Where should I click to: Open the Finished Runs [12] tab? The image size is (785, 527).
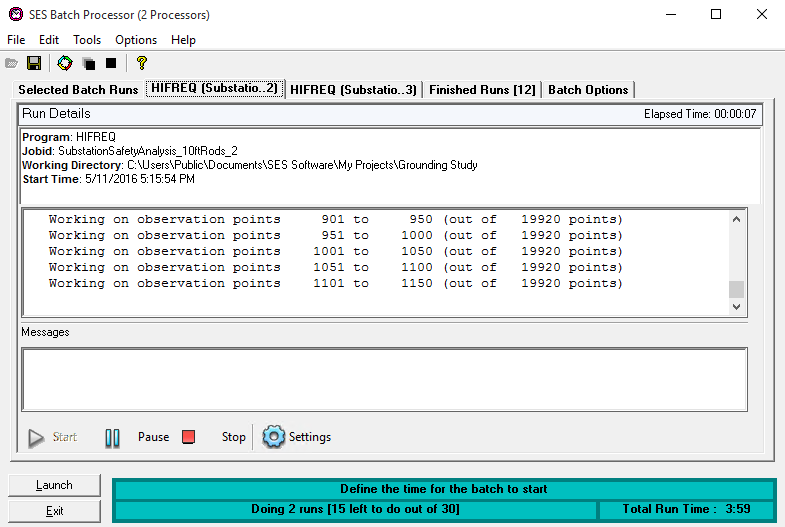point(482,90)
